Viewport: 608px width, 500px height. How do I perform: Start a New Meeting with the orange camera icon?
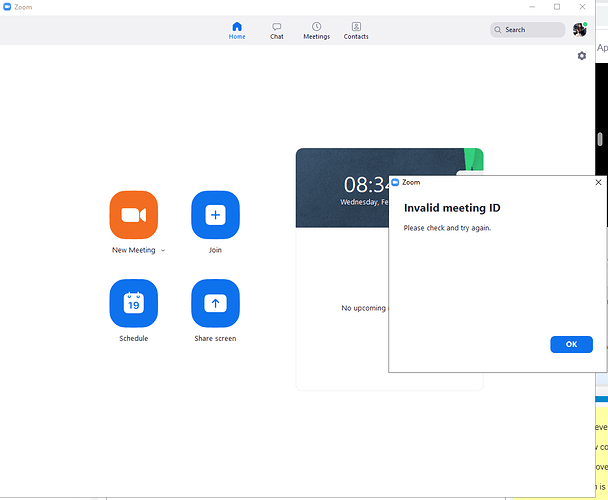[134, 215]
